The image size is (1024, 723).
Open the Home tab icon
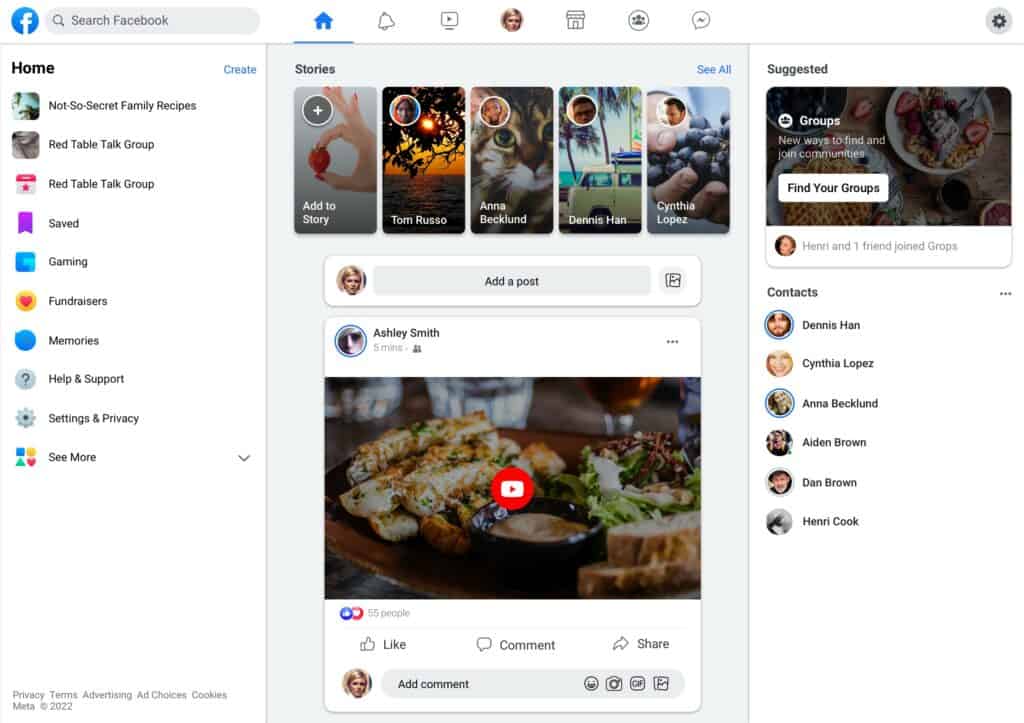323,21
